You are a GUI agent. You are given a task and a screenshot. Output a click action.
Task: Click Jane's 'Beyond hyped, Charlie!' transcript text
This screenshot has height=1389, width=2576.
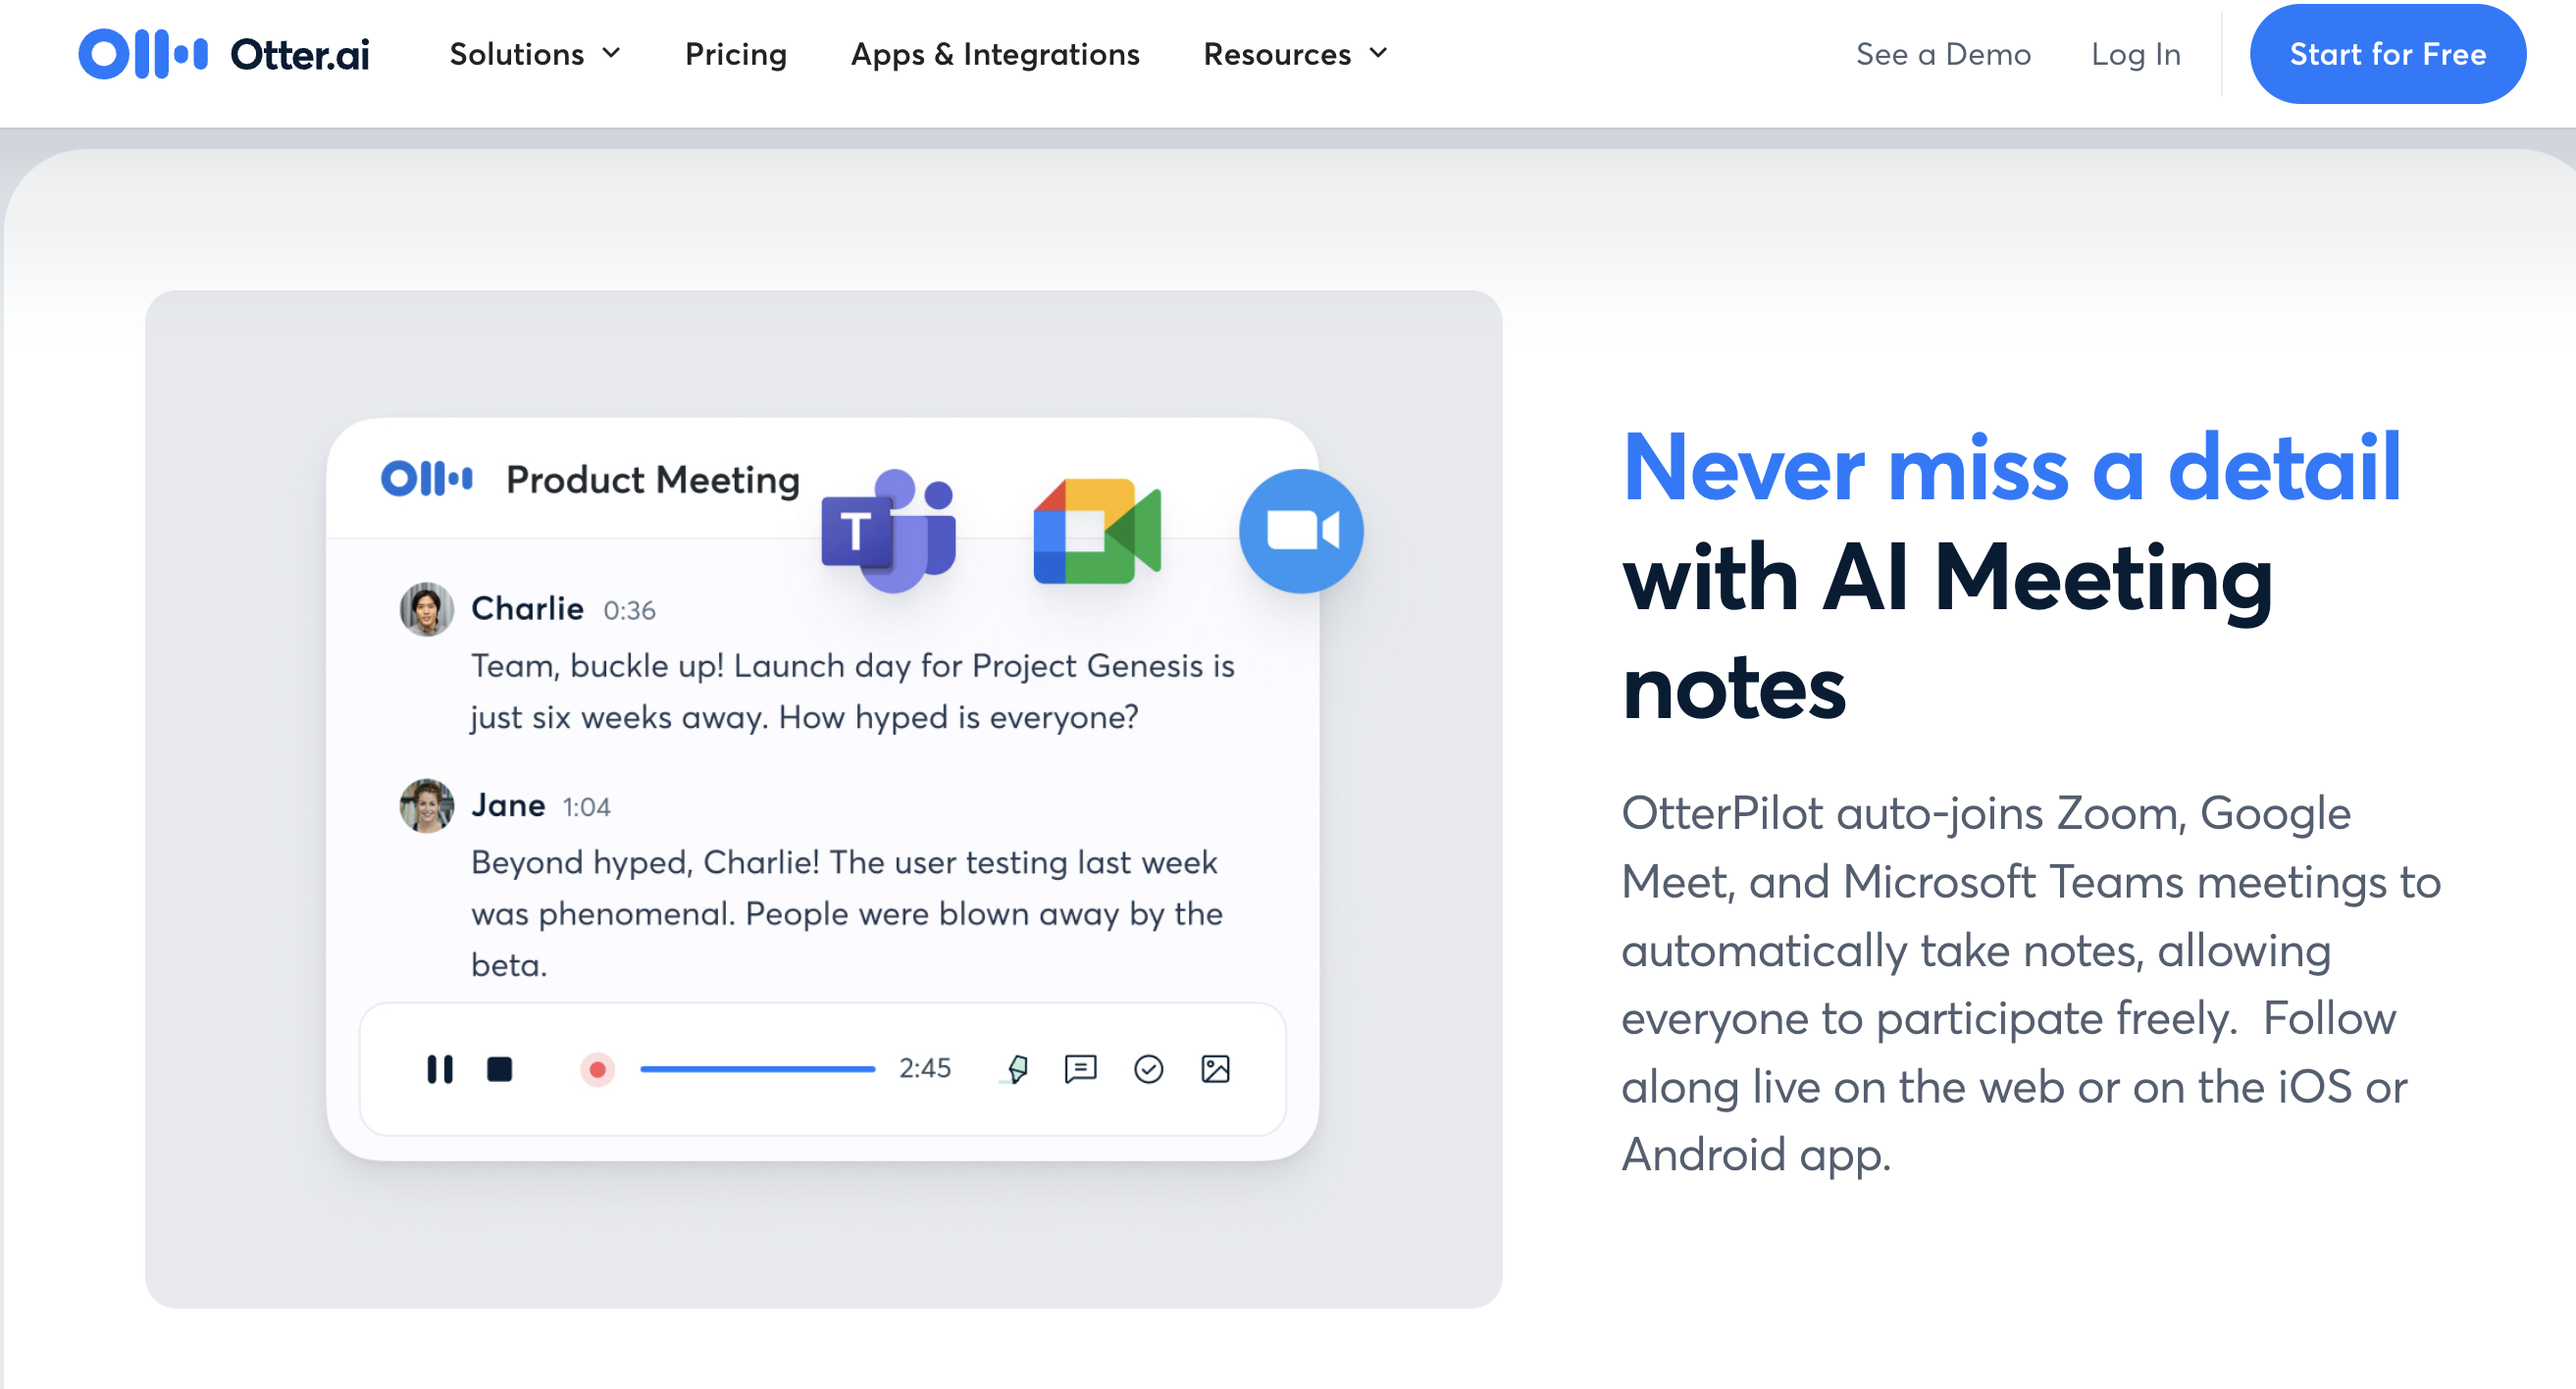[x=847, y=913]
